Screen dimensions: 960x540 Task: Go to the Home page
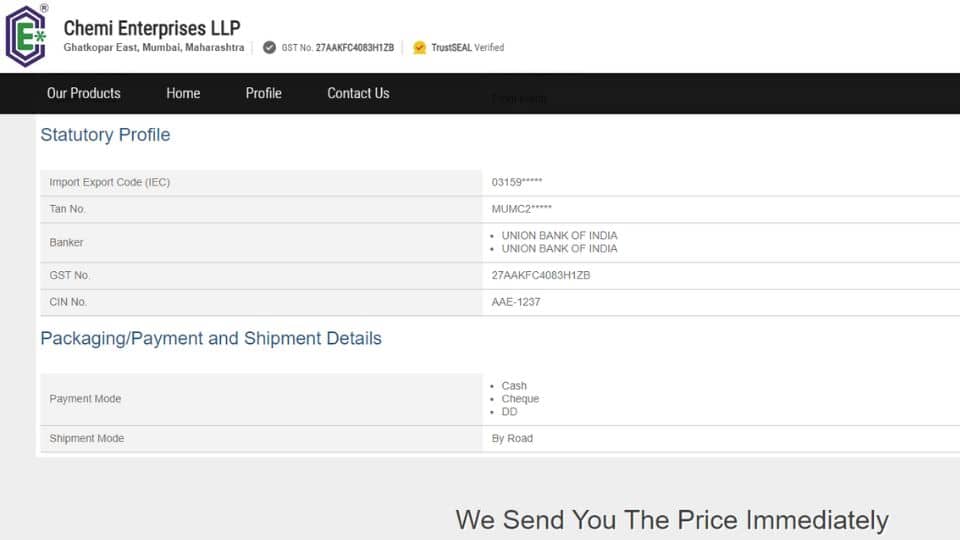point(183,93)
